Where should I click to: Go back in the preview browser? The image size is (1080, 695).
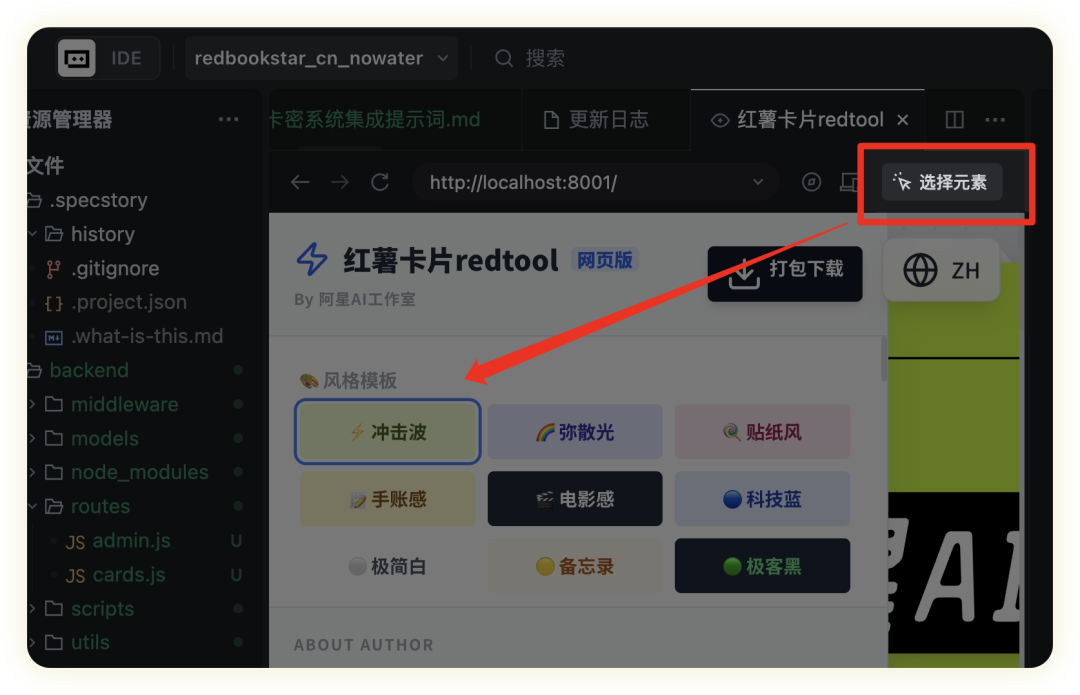300,183
